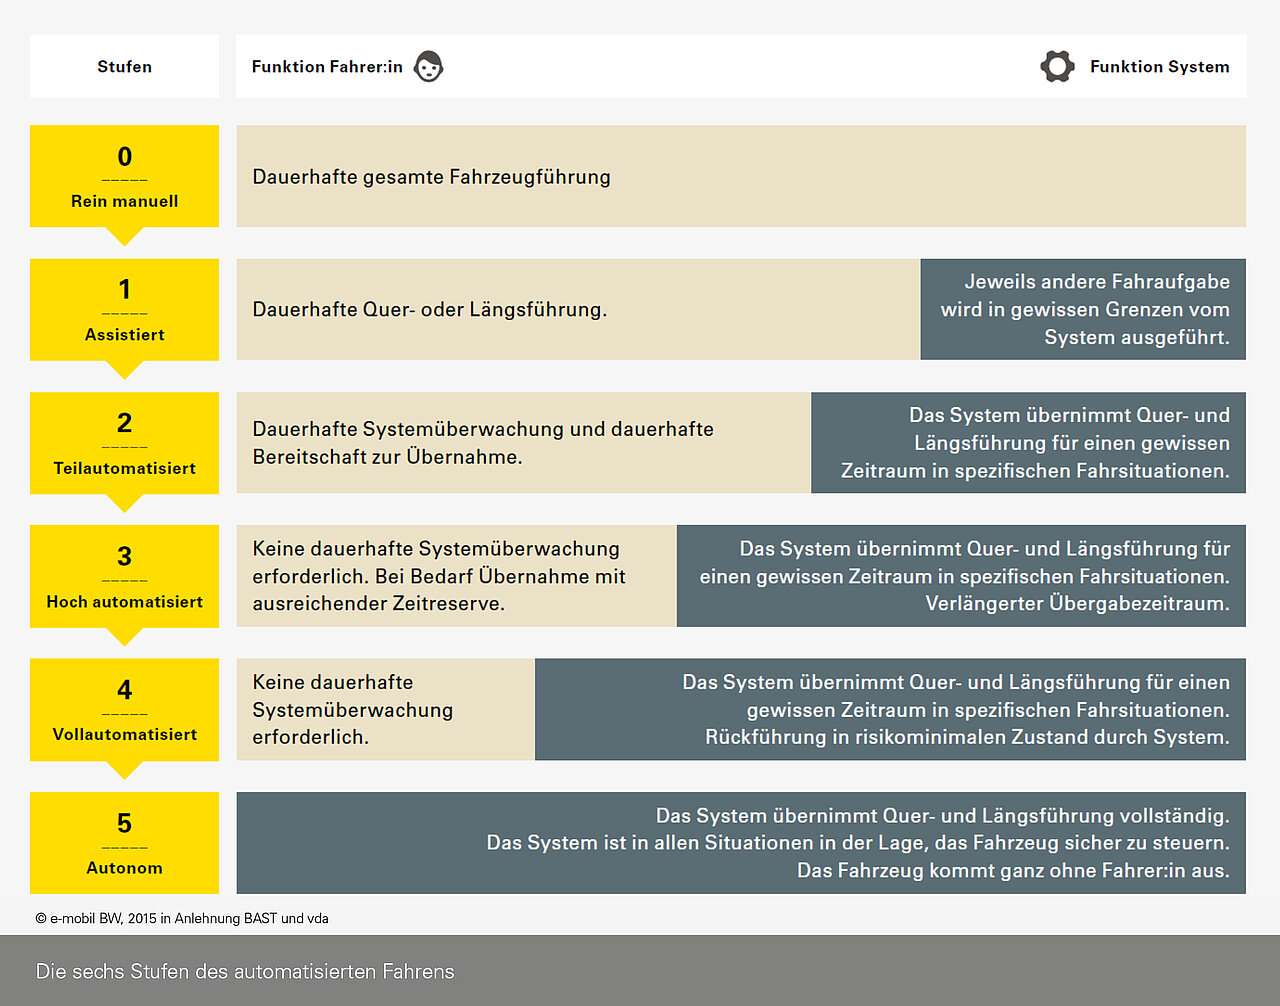The image size is (1280, 1006).
Task: Toggle the gray system block of level 5
Action: pos(740,843)
